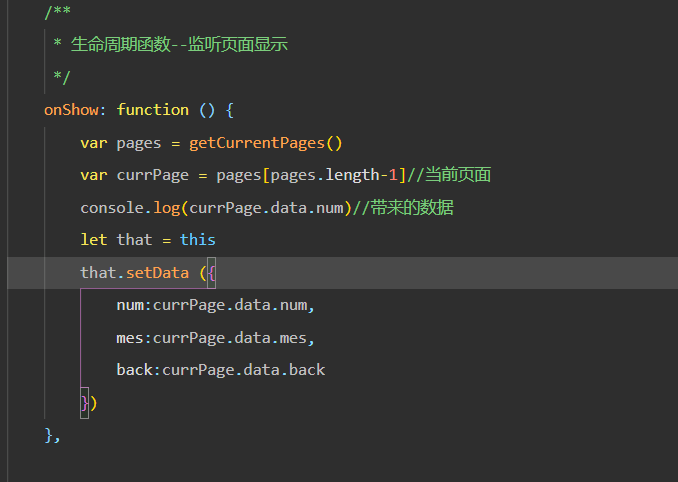Click num:currPage.data.num line

(215, 305)
